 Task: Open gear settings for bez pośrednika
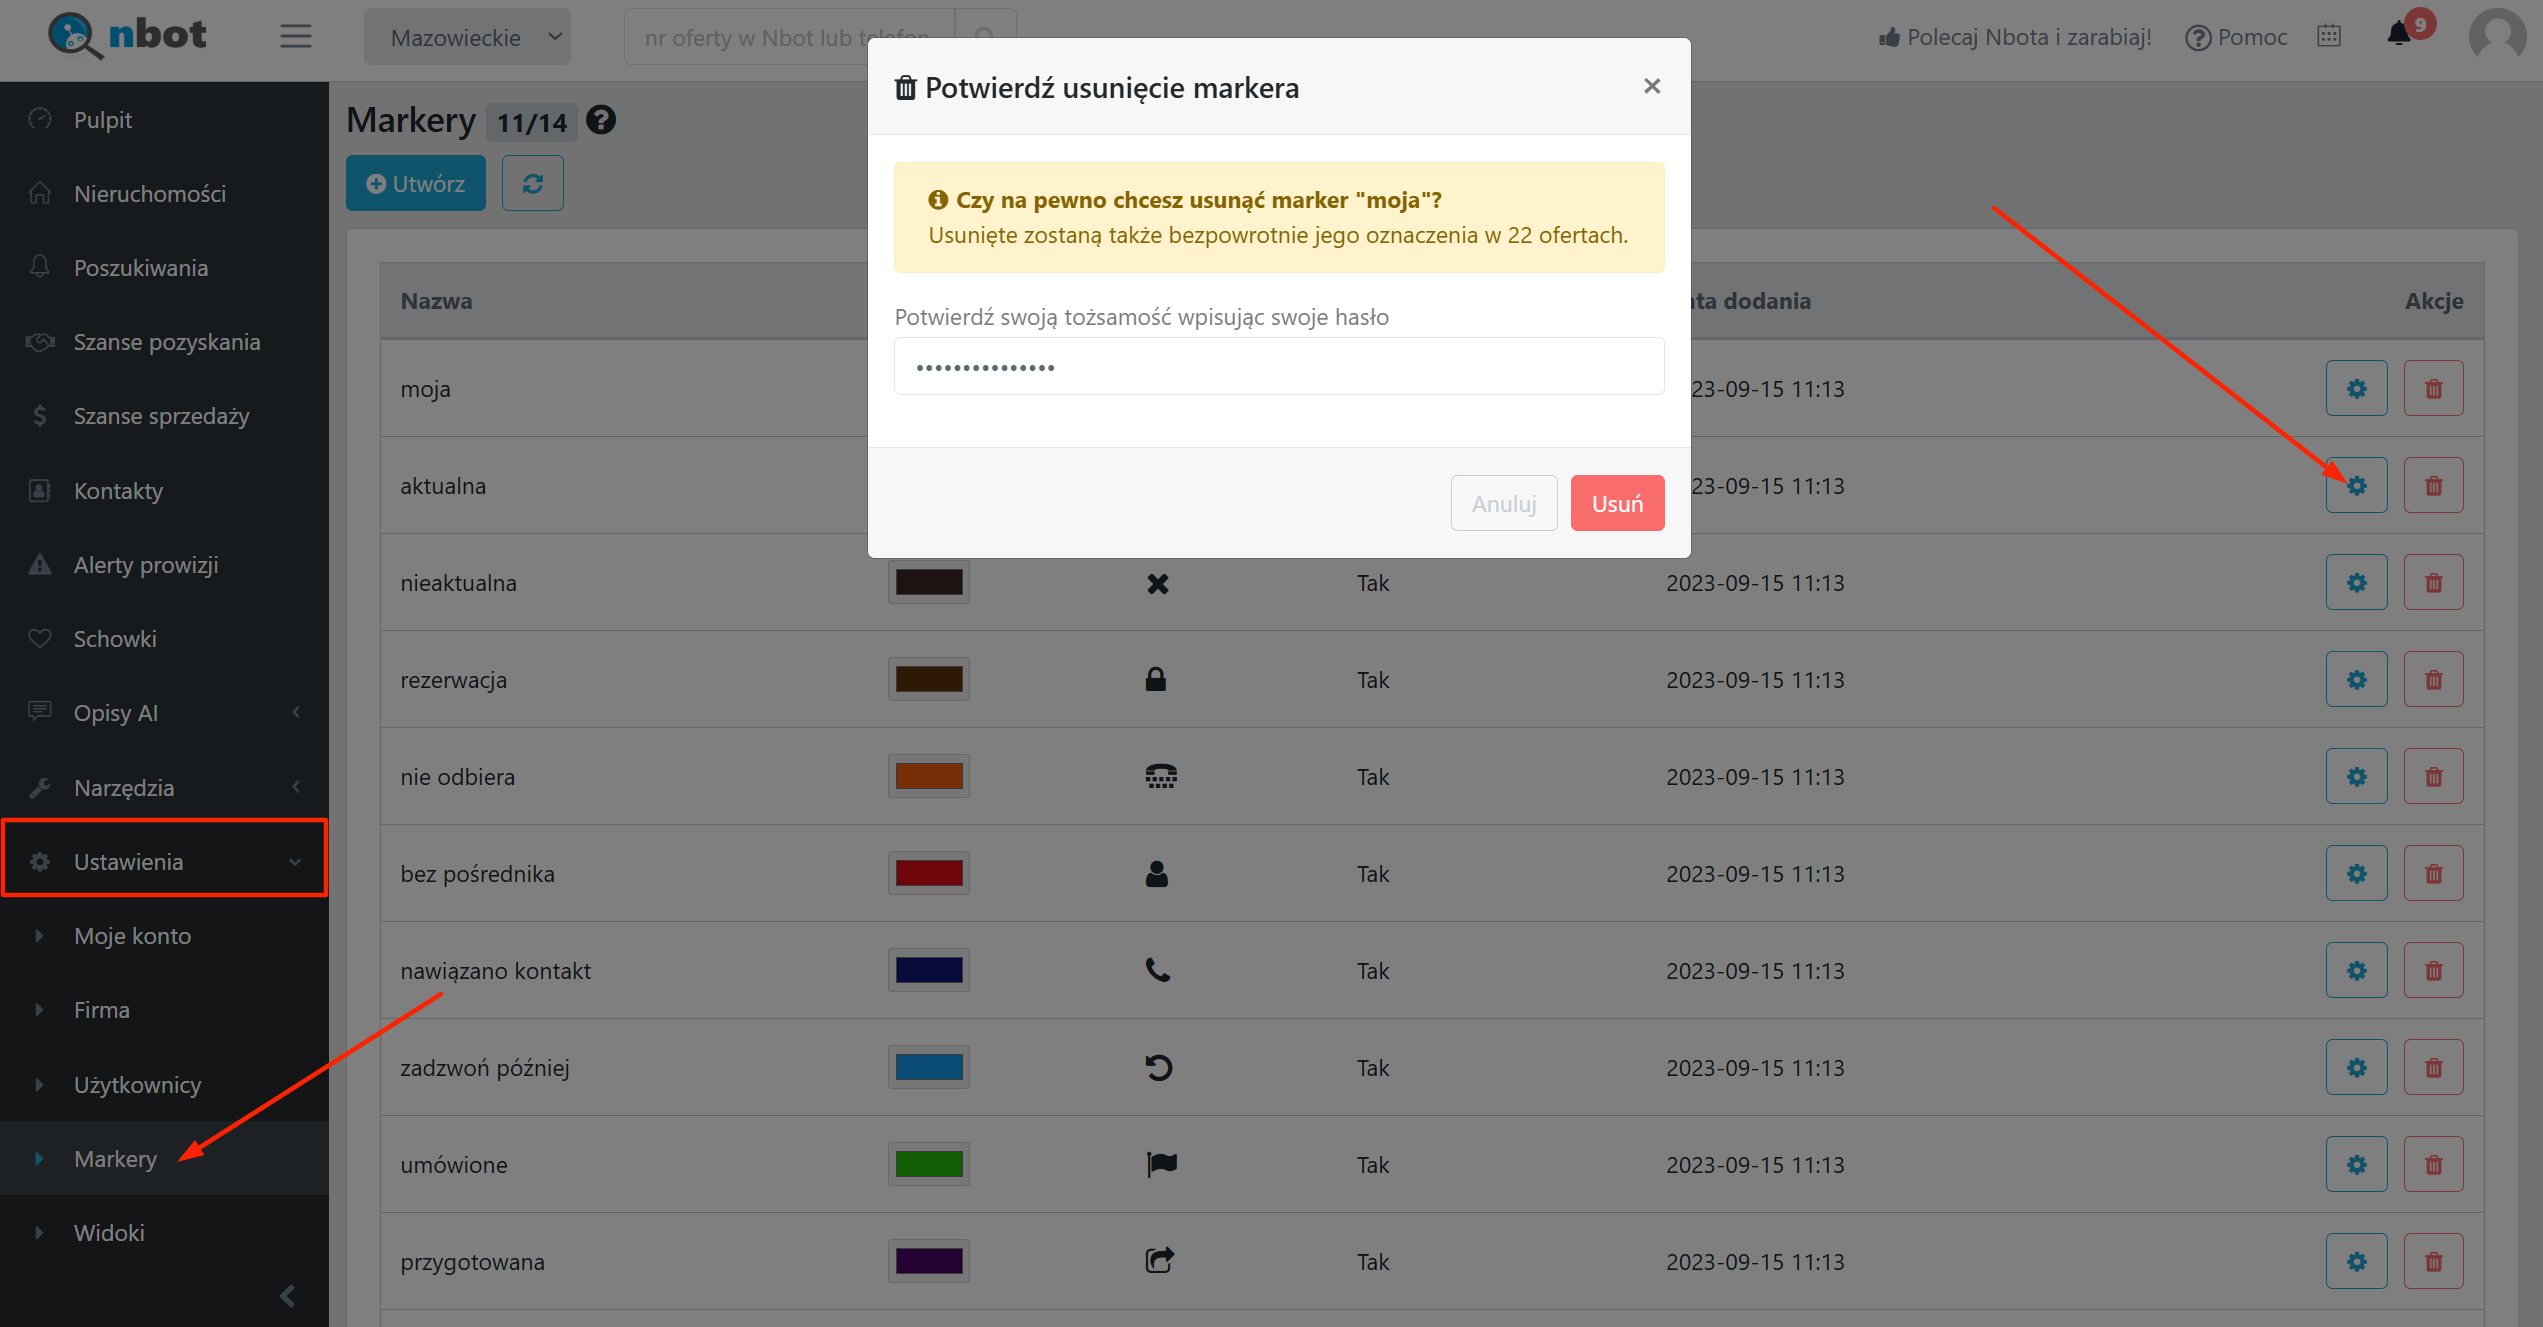pos(2356,874)
